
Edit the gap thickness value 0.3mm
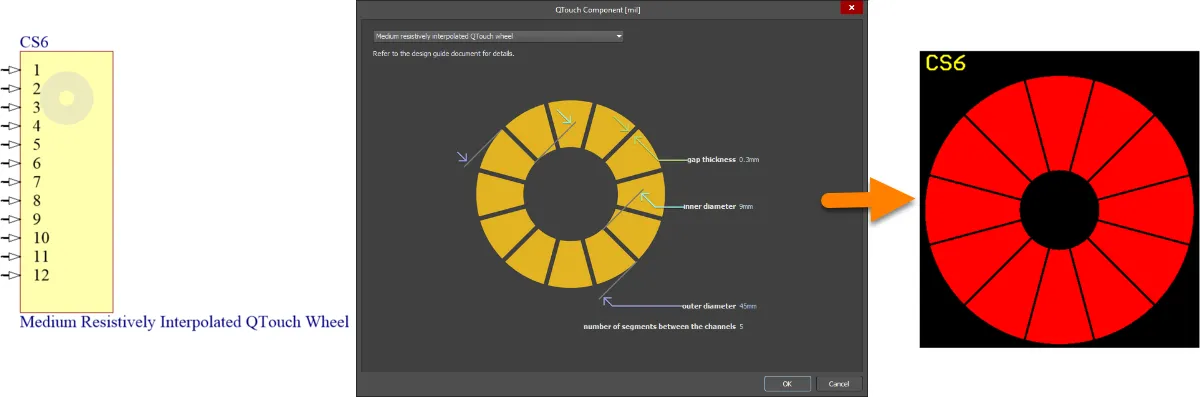pos(748,159)
